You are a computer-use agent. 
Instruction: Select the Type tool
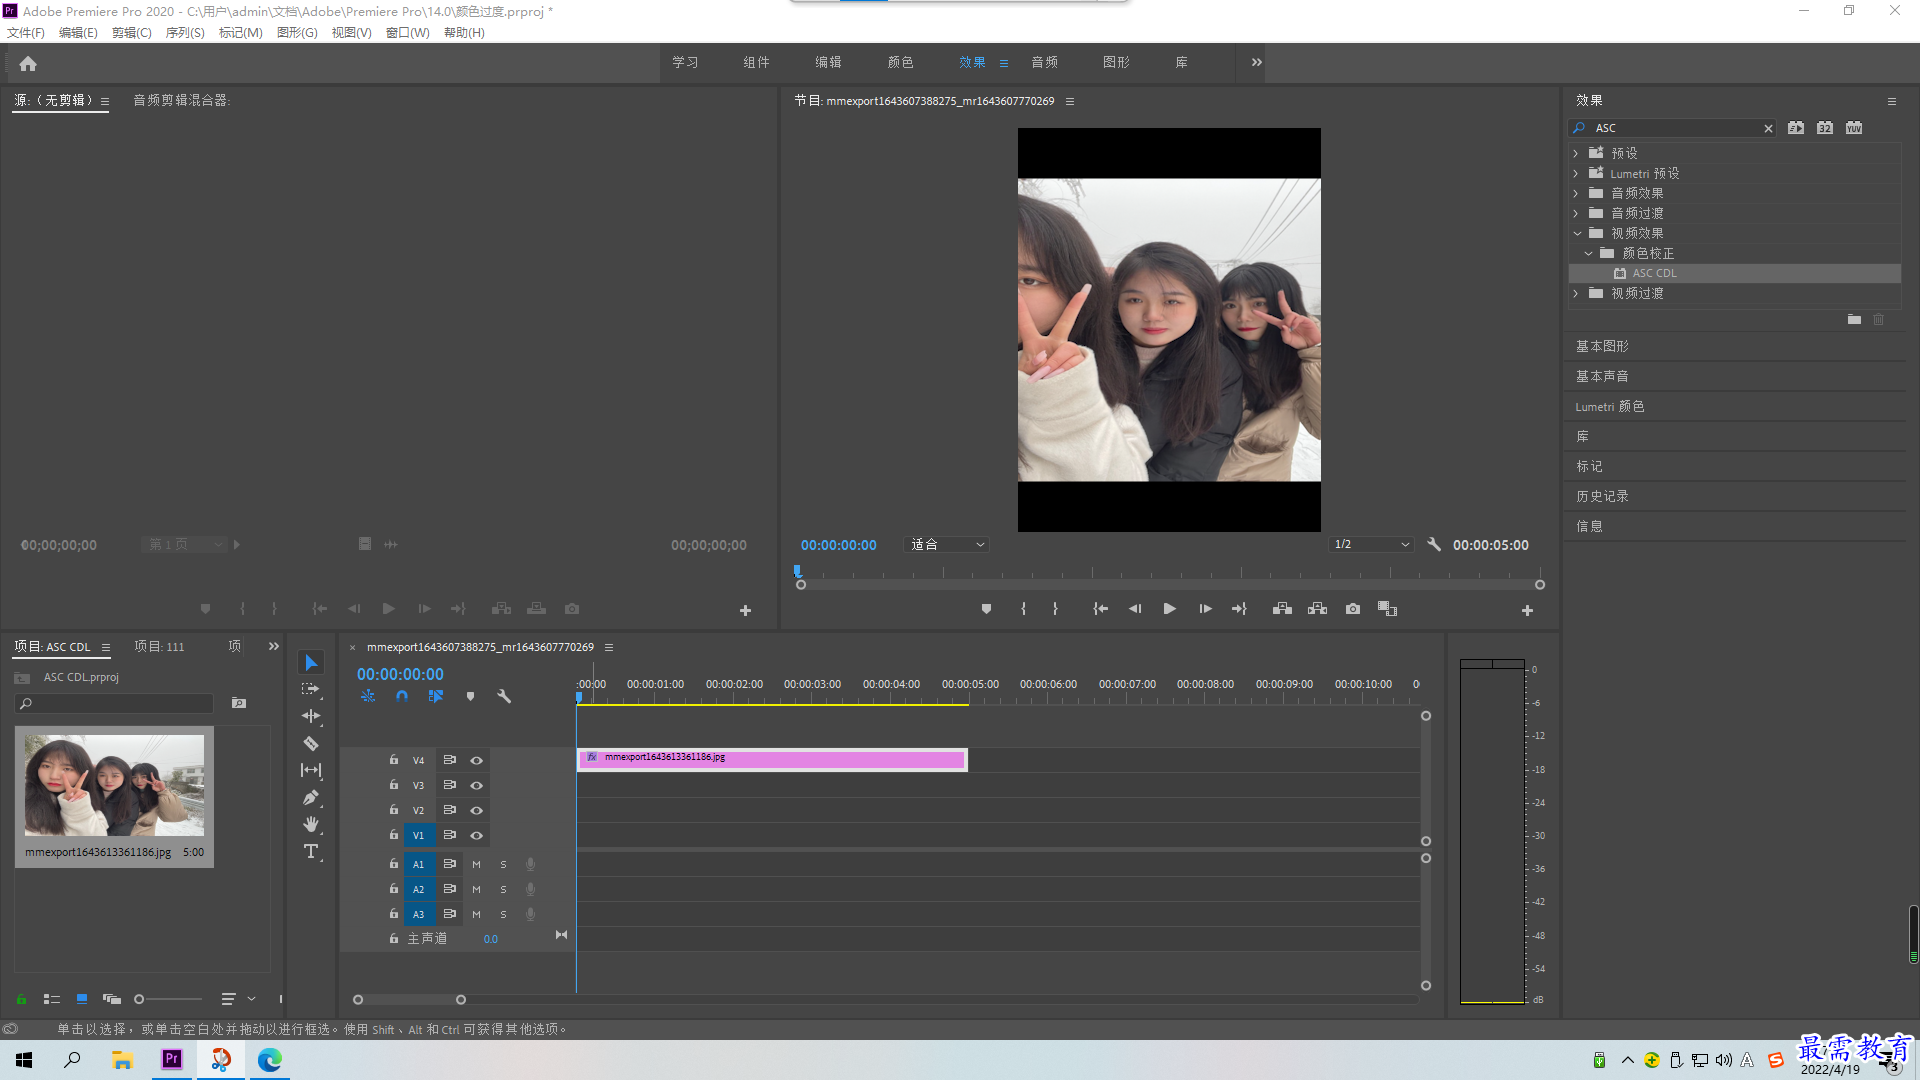311,851
